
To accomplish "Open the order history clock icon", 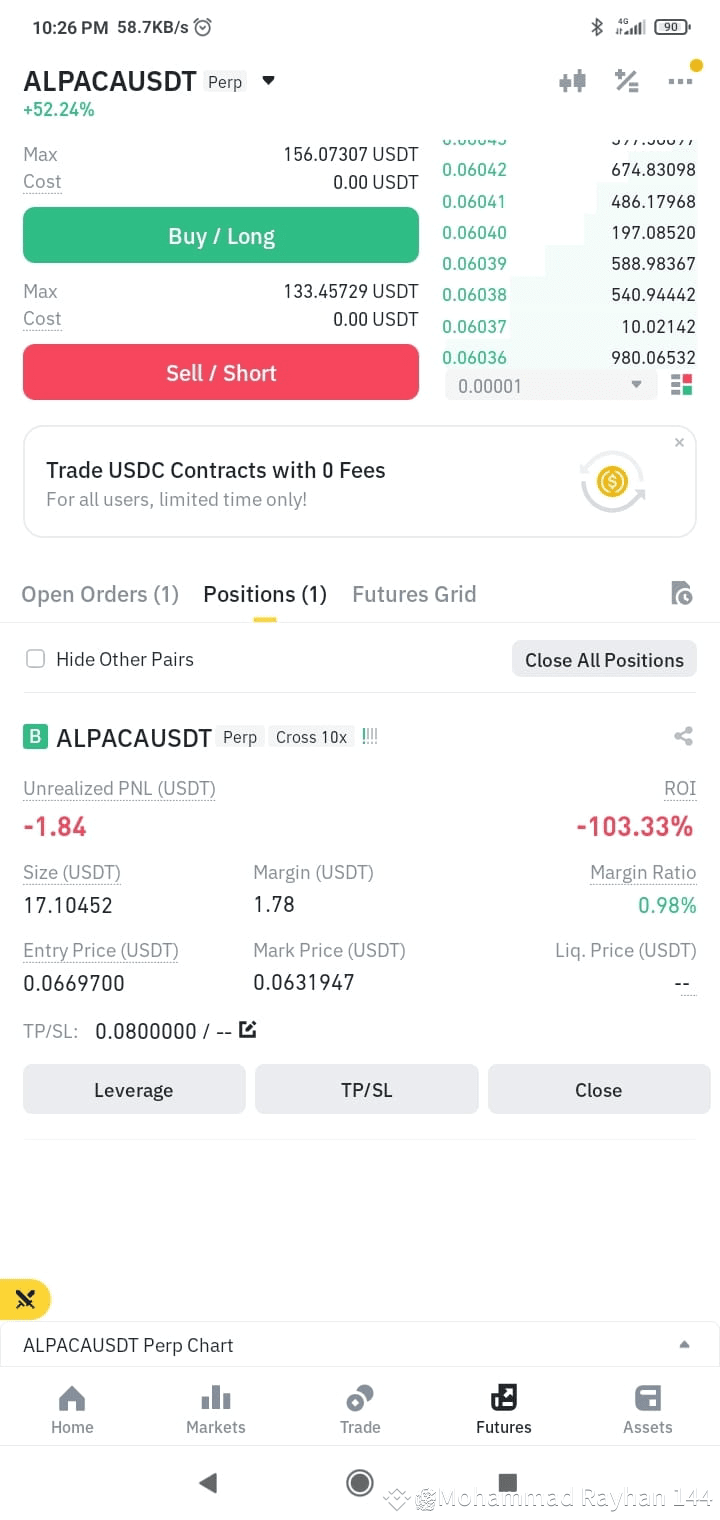I will [681, 593].
